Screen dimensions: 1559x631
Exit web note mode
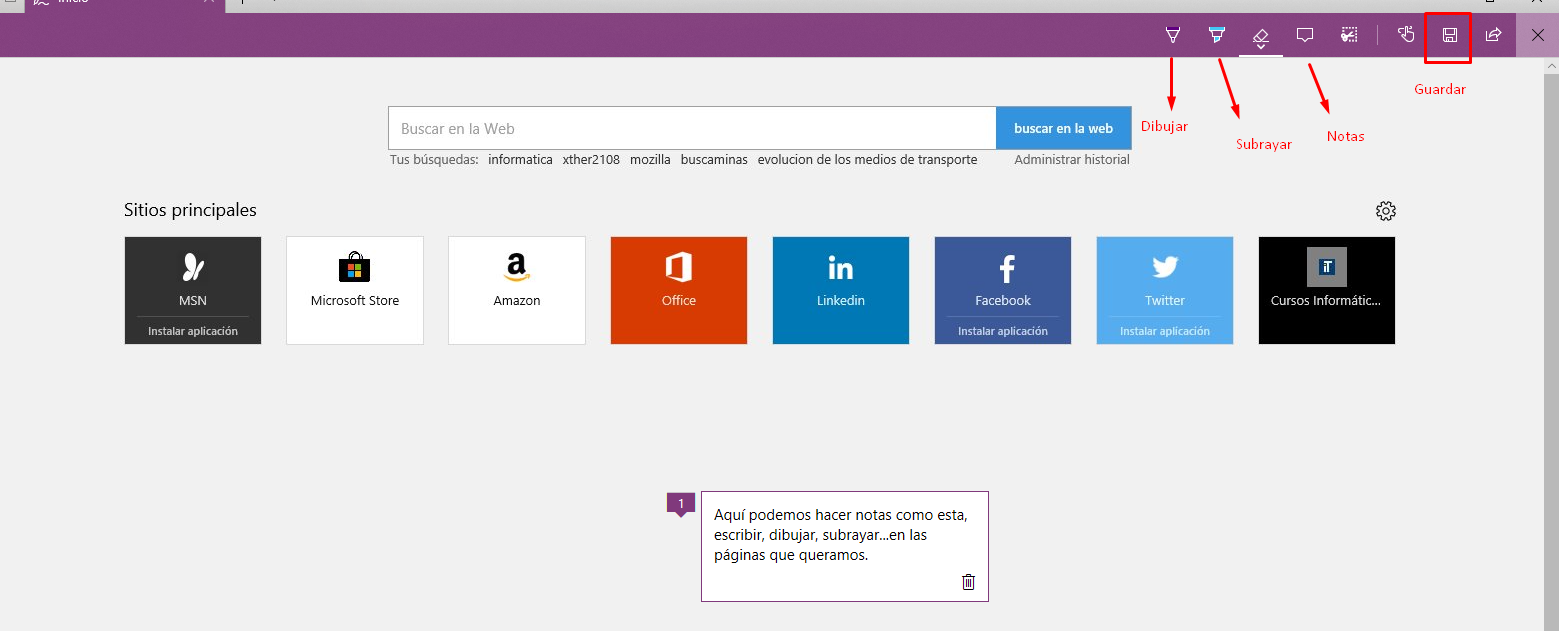click(x=1538, y=35)
